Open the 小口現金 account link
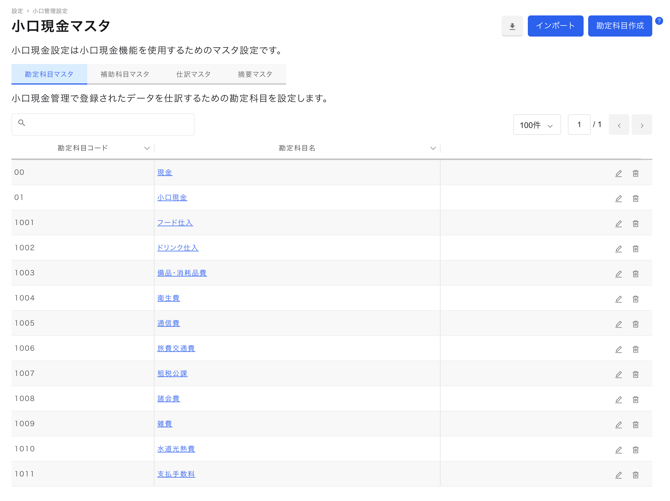 (172, 198)
